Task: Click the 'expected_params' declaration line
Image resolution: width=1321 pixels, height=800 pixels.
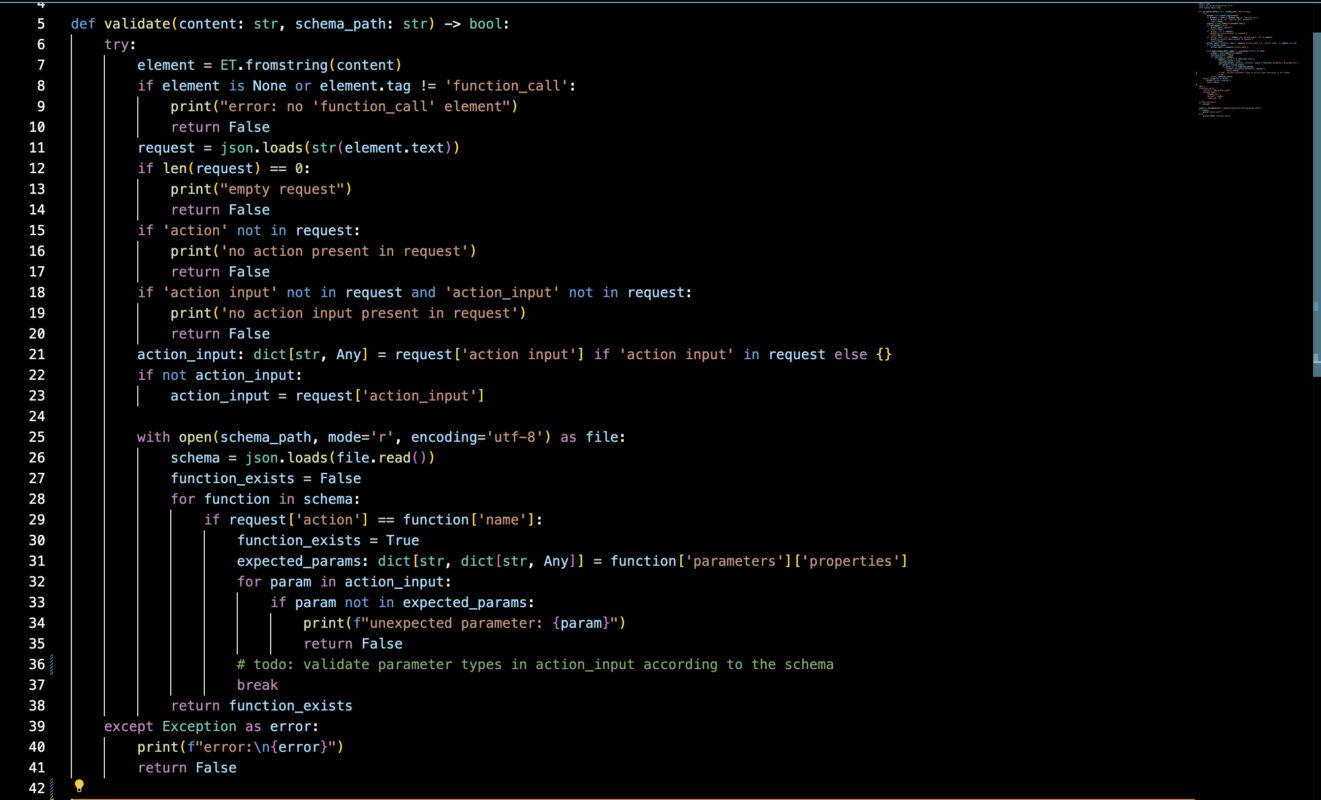Action: click(x=572, y=561)
